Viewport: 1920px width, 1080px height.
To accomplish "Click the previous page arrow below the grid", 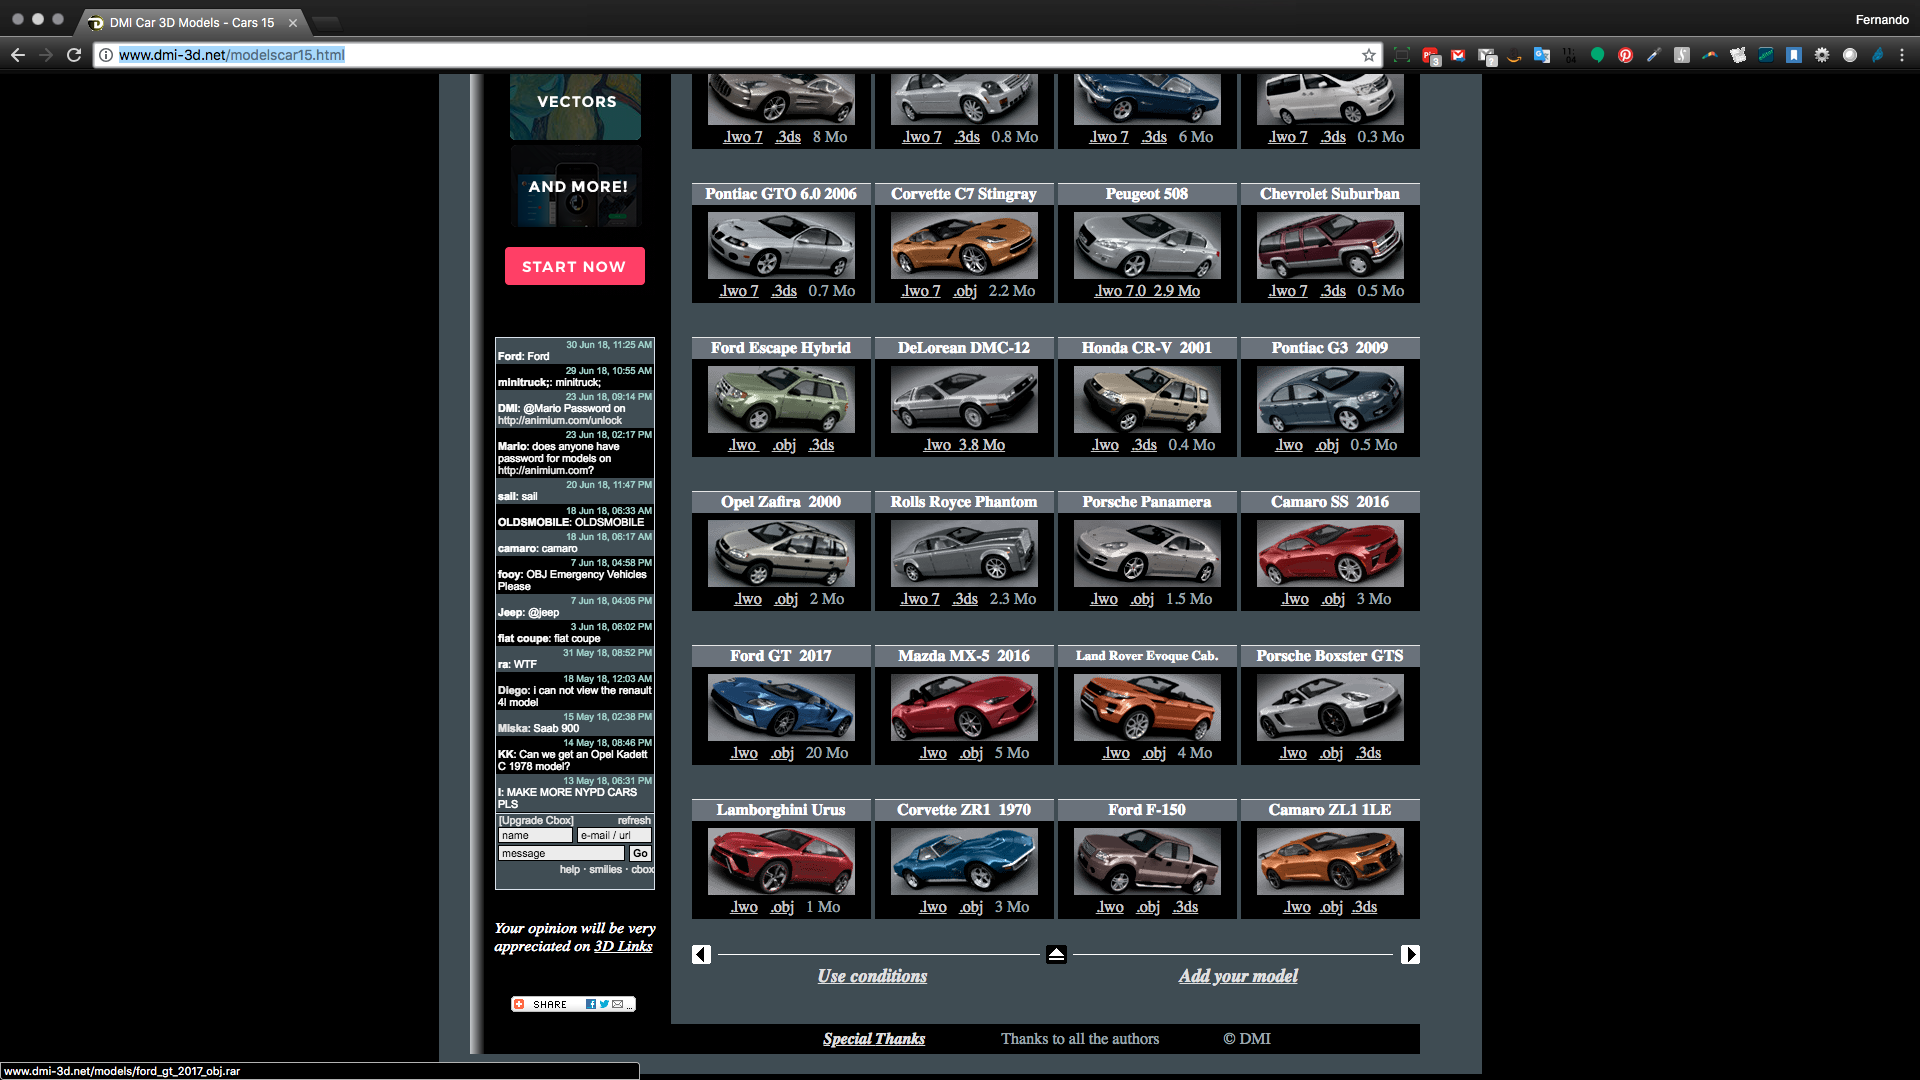I will pos(701,955).
